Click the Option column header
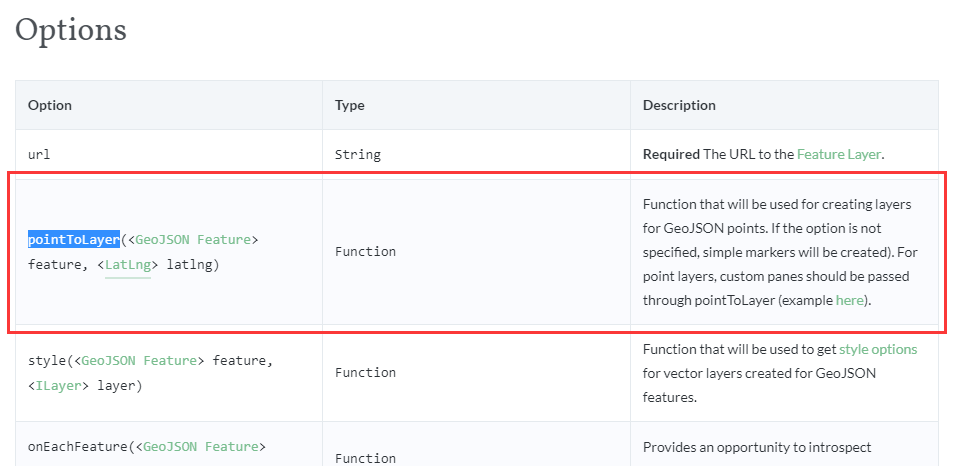Image resolution: width=953 pixels, height=466 pixels. click(x=50, y=105)
